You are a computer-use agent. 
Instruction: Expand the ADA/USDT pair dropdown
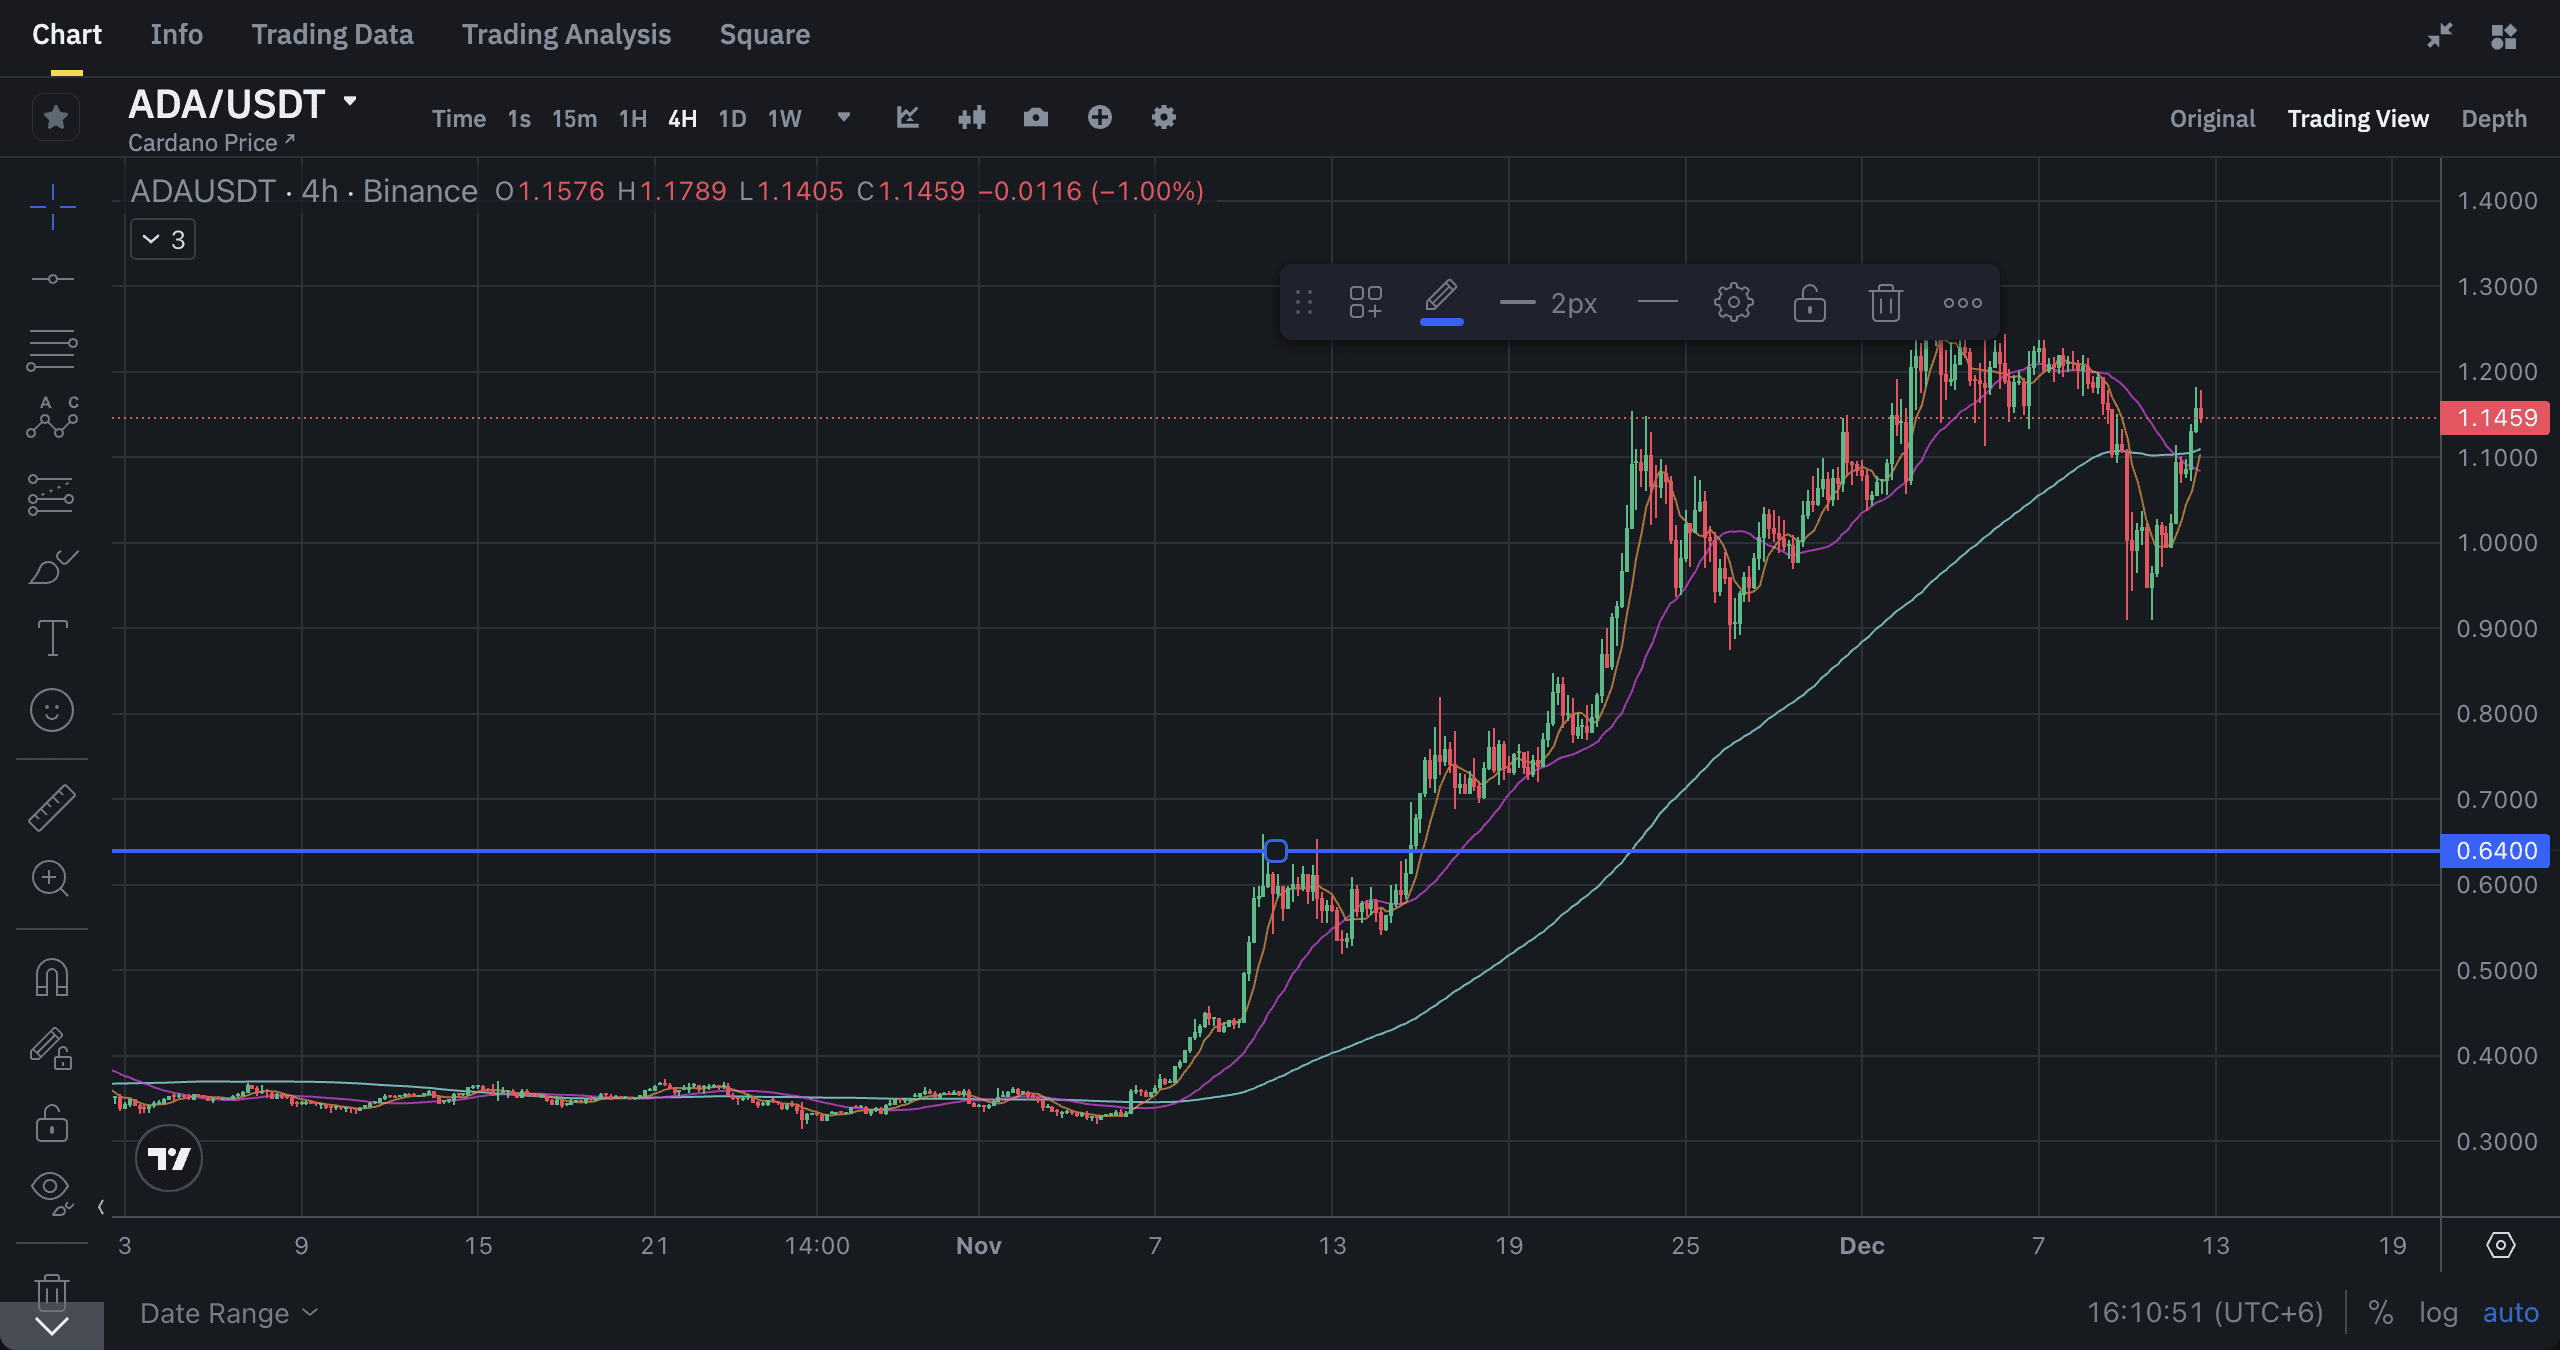[x=350, y=101]
